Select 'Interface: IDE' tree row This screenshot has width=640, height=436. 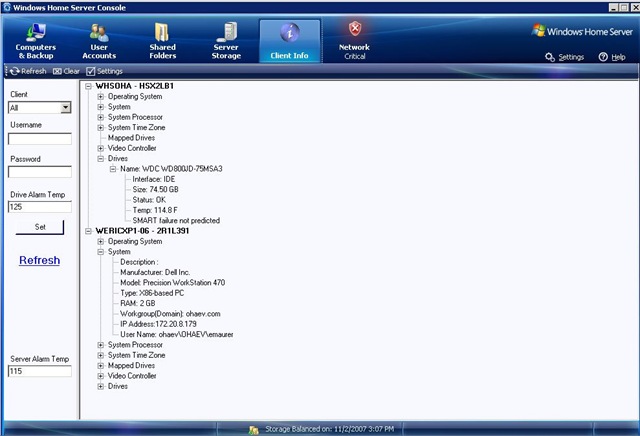pos(154,179)
